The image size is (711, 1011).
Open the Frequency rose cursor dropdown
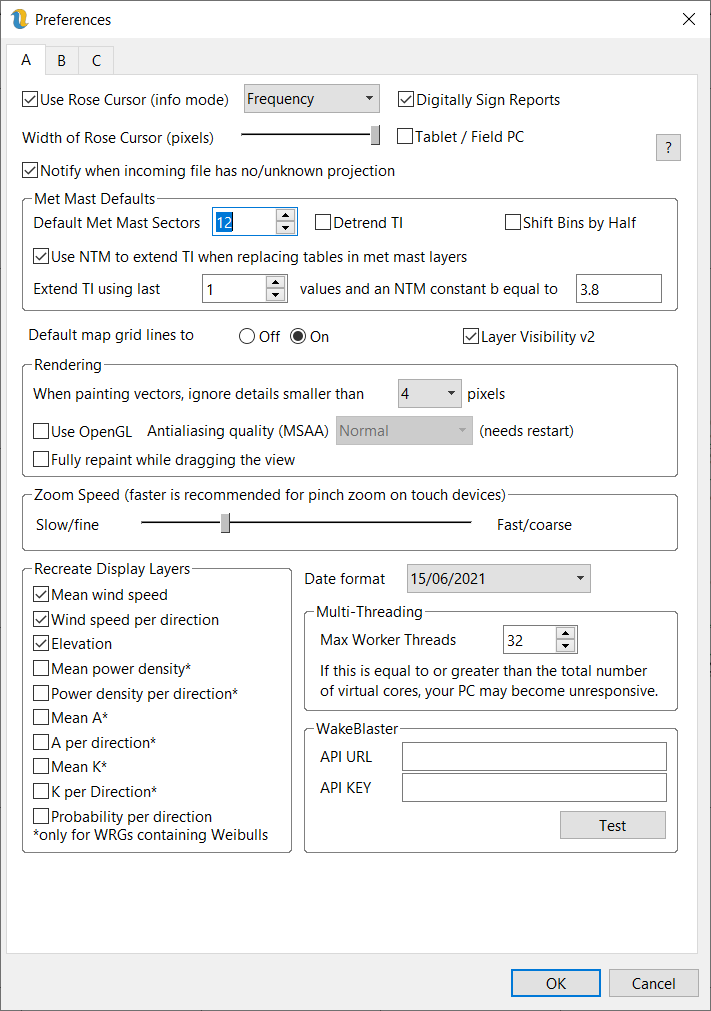(x=311, y=99)
